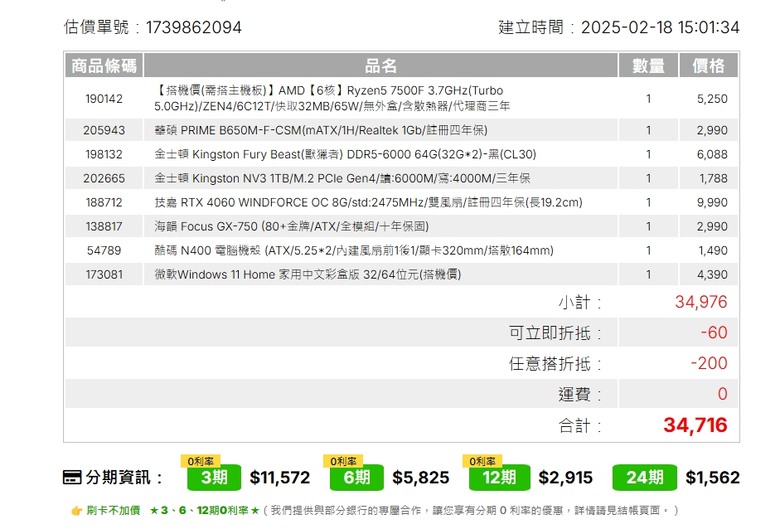Click the Kingston NV3 1TB product name

point(342,178)
